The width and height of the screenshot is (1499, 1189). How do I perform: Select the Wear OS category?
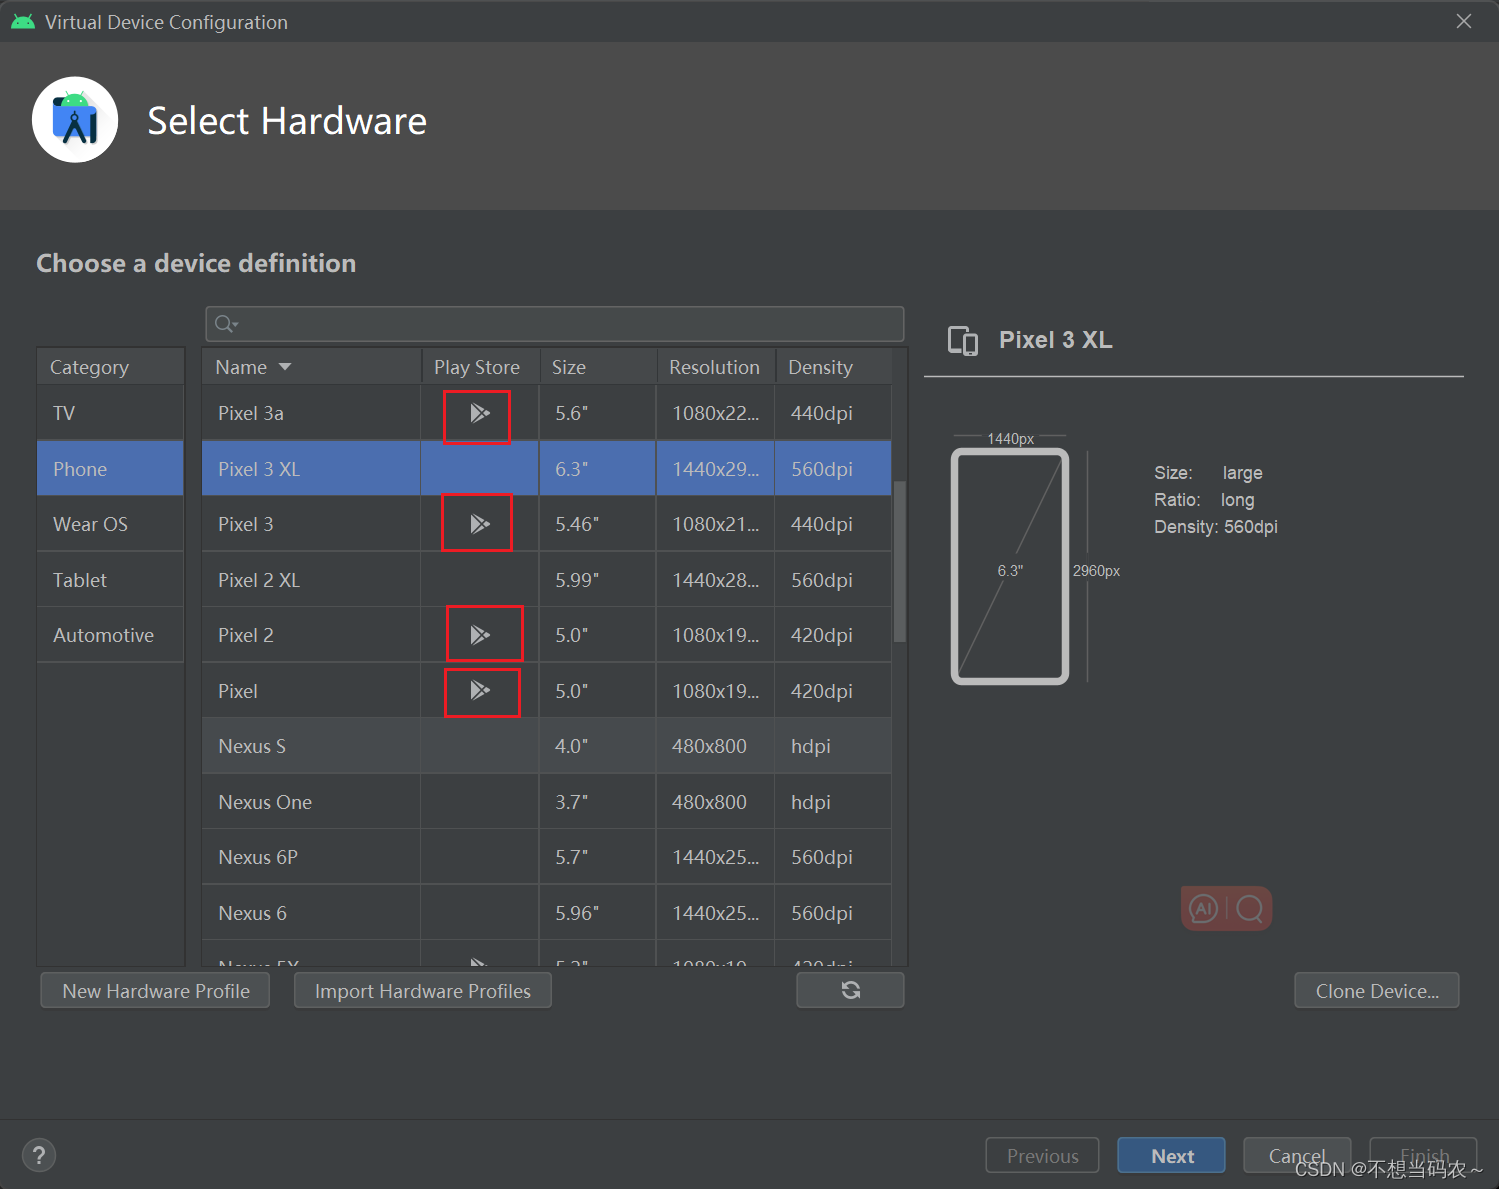(x=110, y=524)
